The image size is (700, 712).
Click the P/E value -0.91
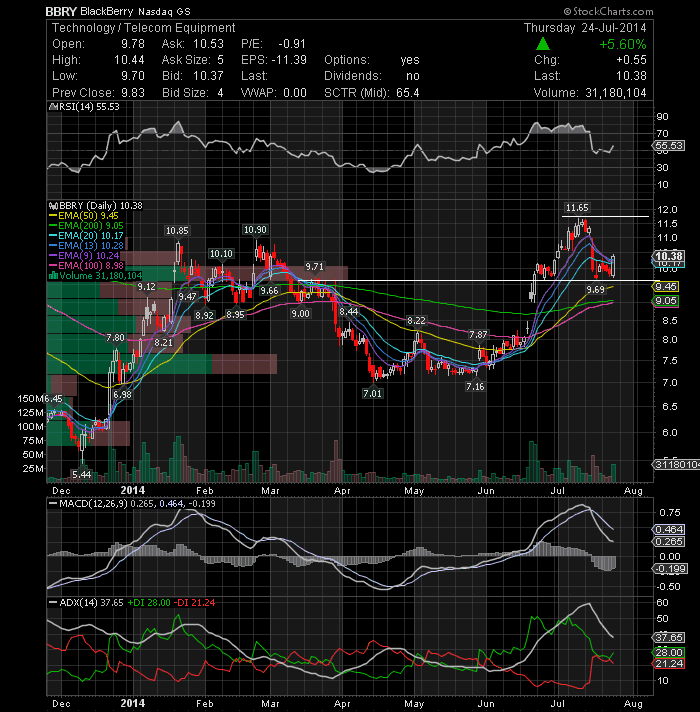292,44
